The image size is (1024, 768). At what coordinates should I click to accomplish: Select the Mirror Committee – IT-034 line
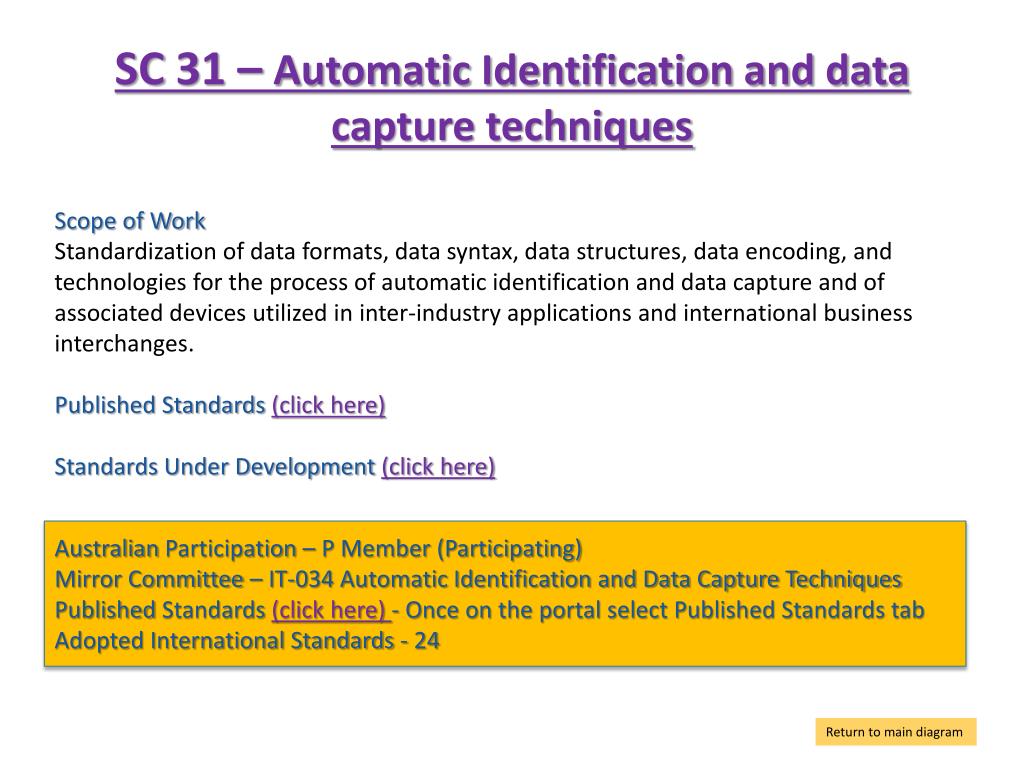[x=478, y=579]
